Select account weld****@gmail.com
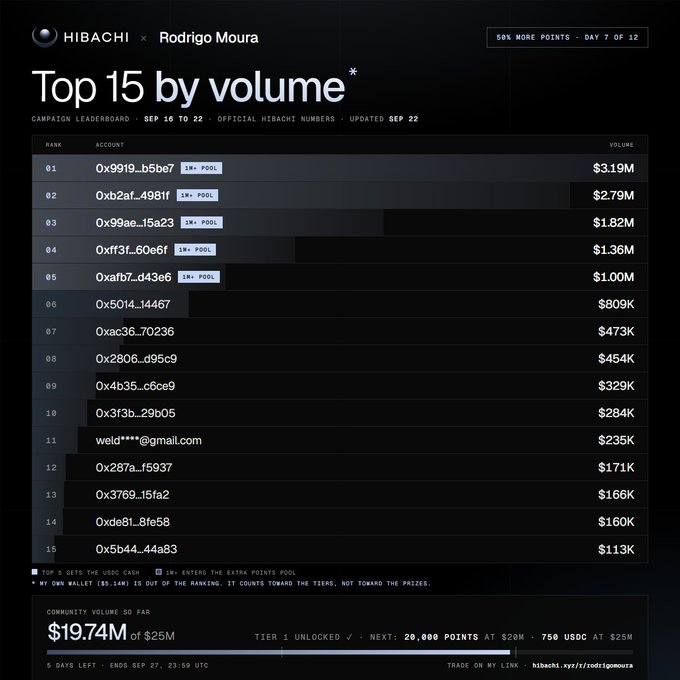Viewport: 680px width, 680px height. pyautogui.click(x=149, y=441)
